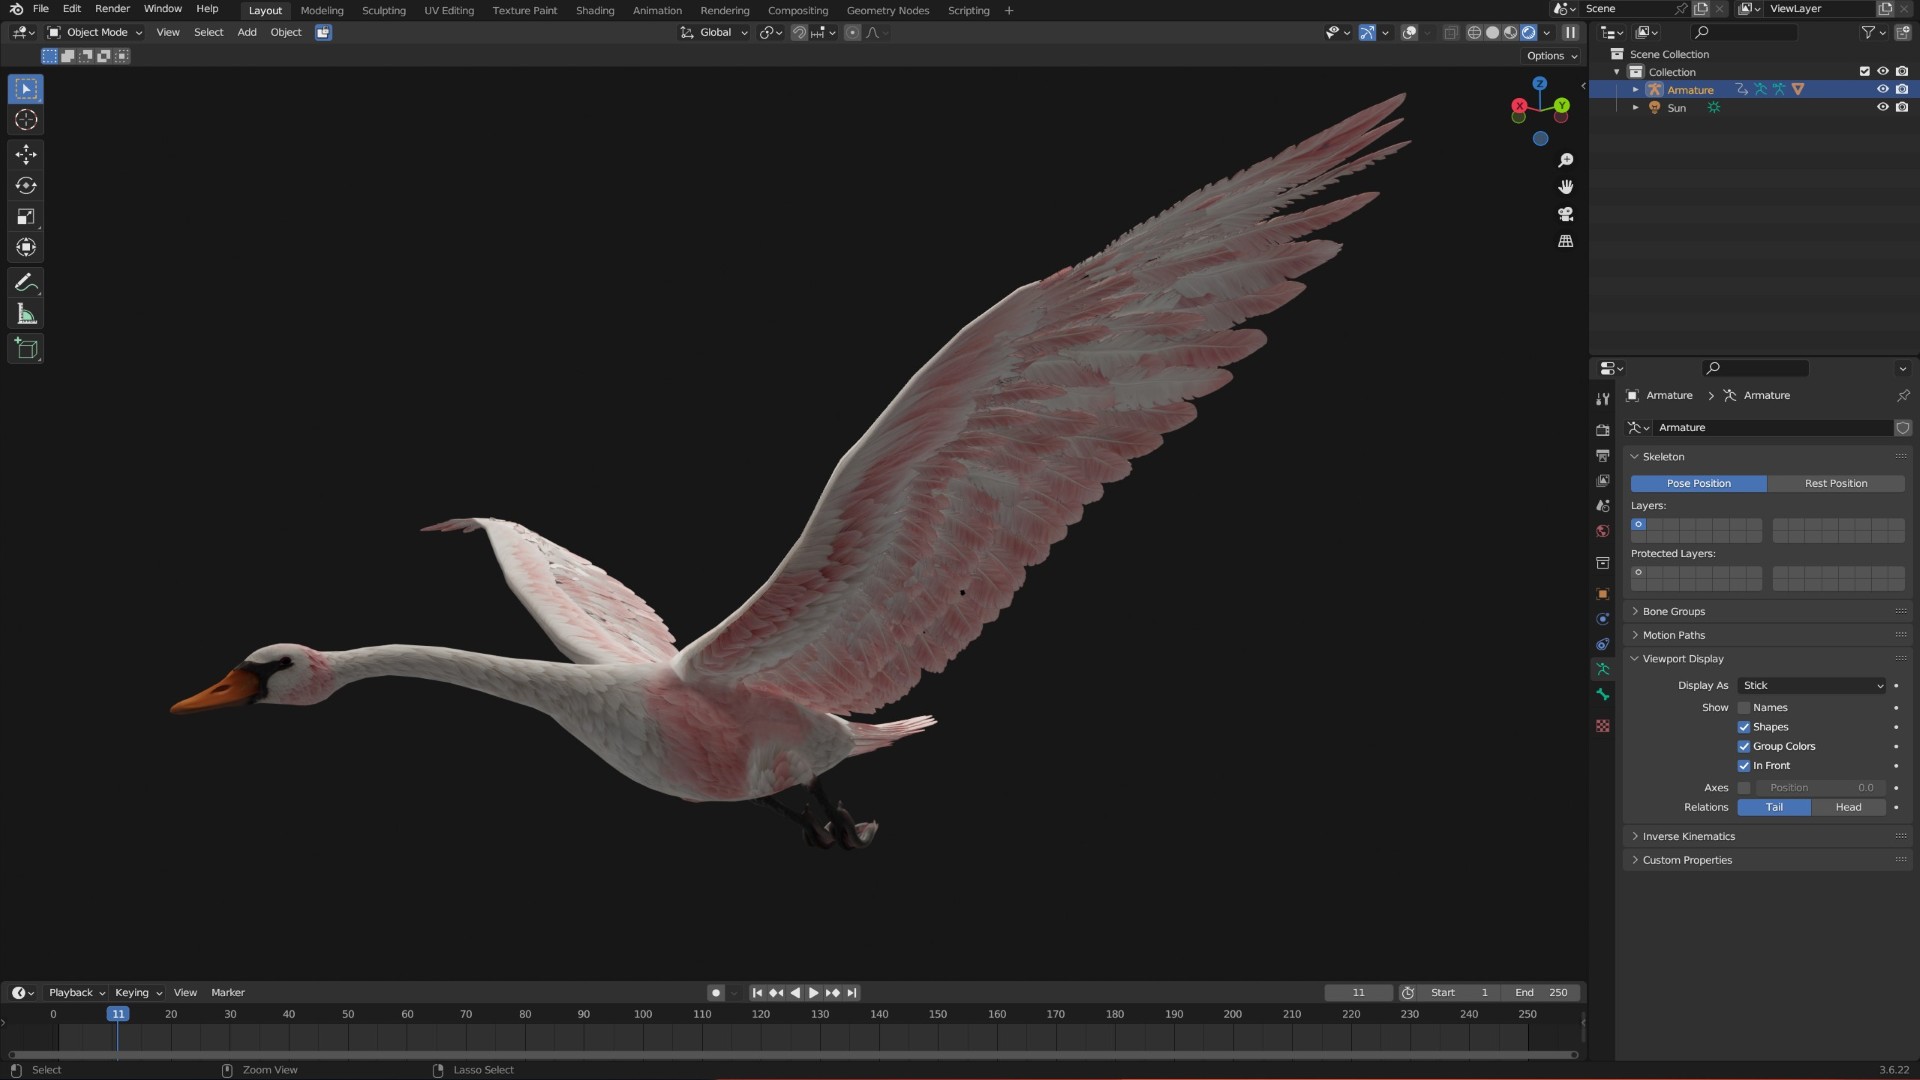Select the Cursor tool in the toolbar

point(26,120)
